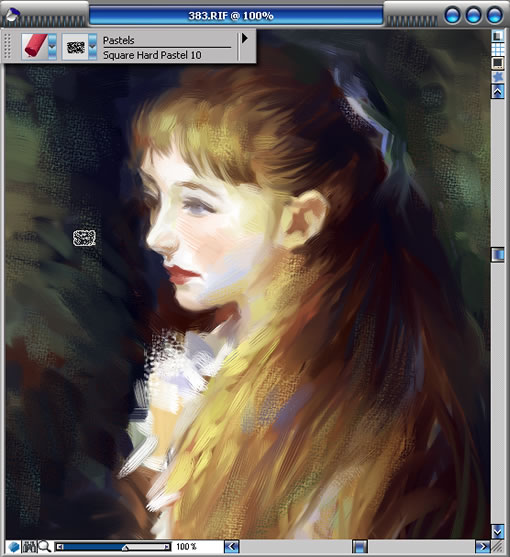Click the 383.RIF @ 100% title bar
The height and width of the screenshot is (557, 510).
(236, 16)
